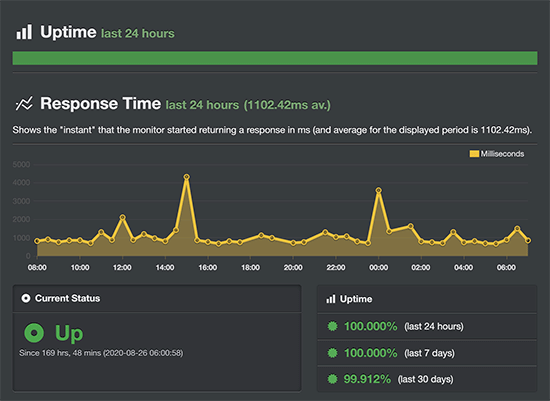Click green badge beside 99.912% uptime

[332, 379]
